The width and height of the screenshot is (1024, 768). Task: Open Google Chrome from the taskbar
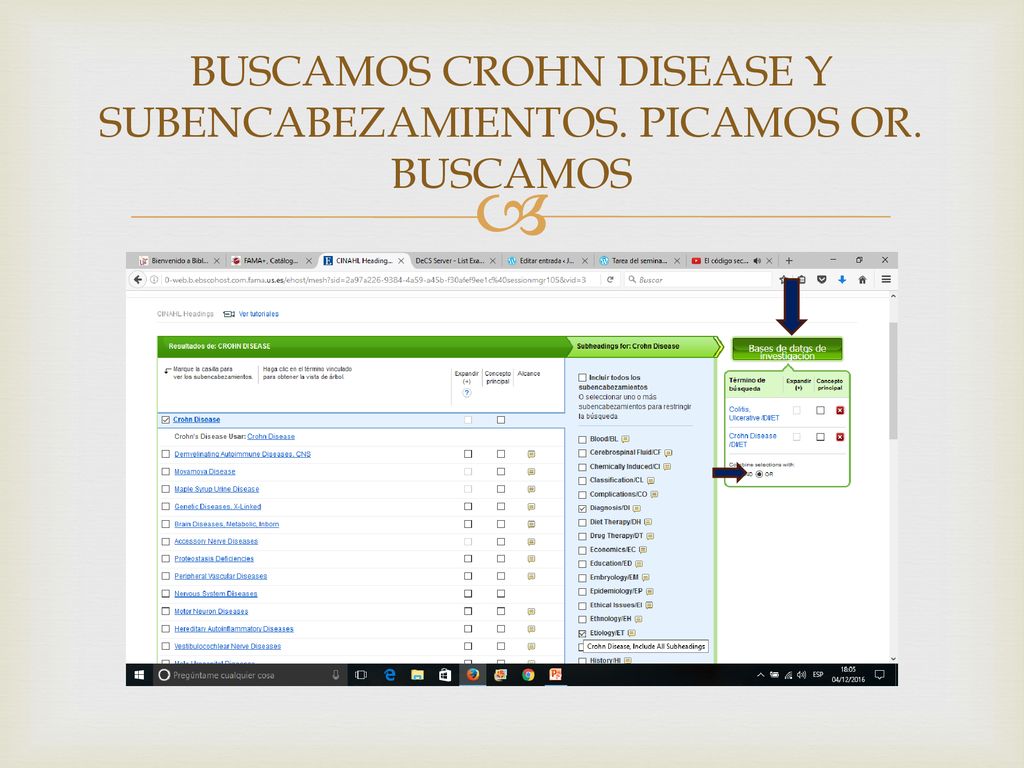(x=528, y=675)
